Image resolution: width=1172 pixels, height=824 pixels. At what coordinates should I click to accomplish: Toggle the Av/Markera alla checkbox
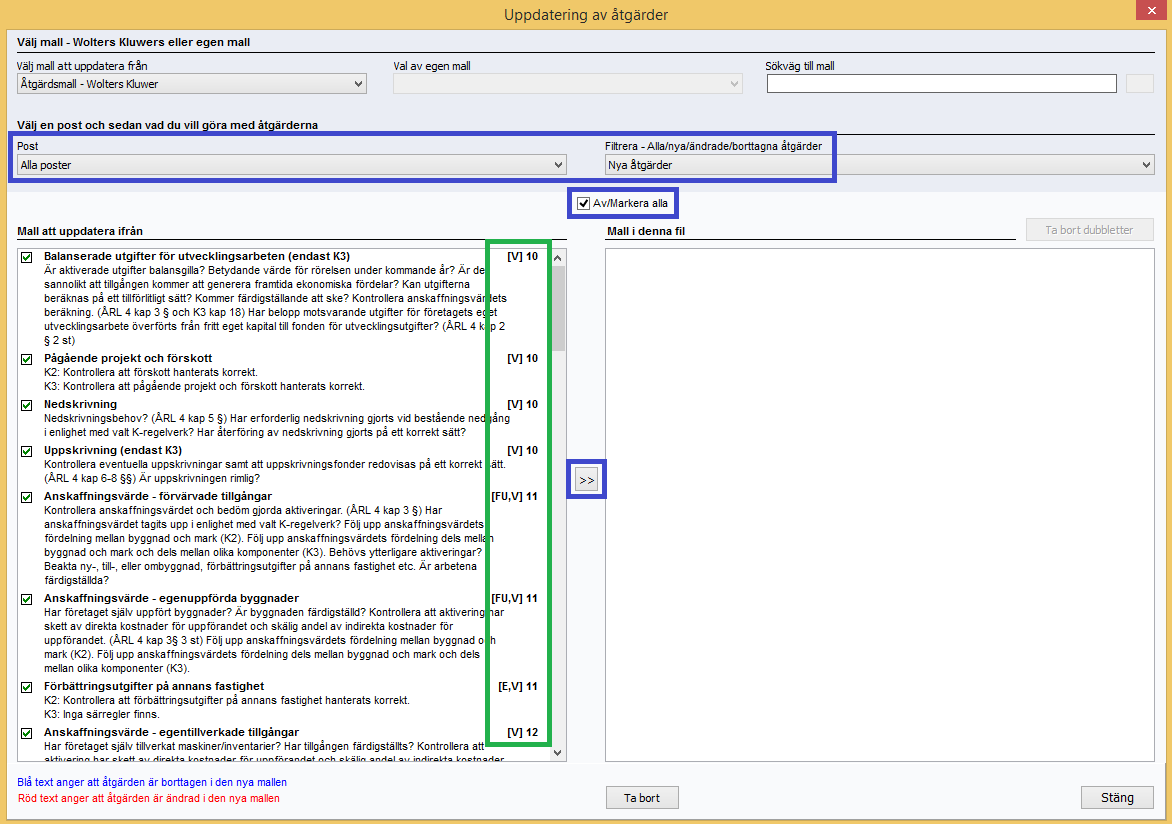[x=584, y=203]
